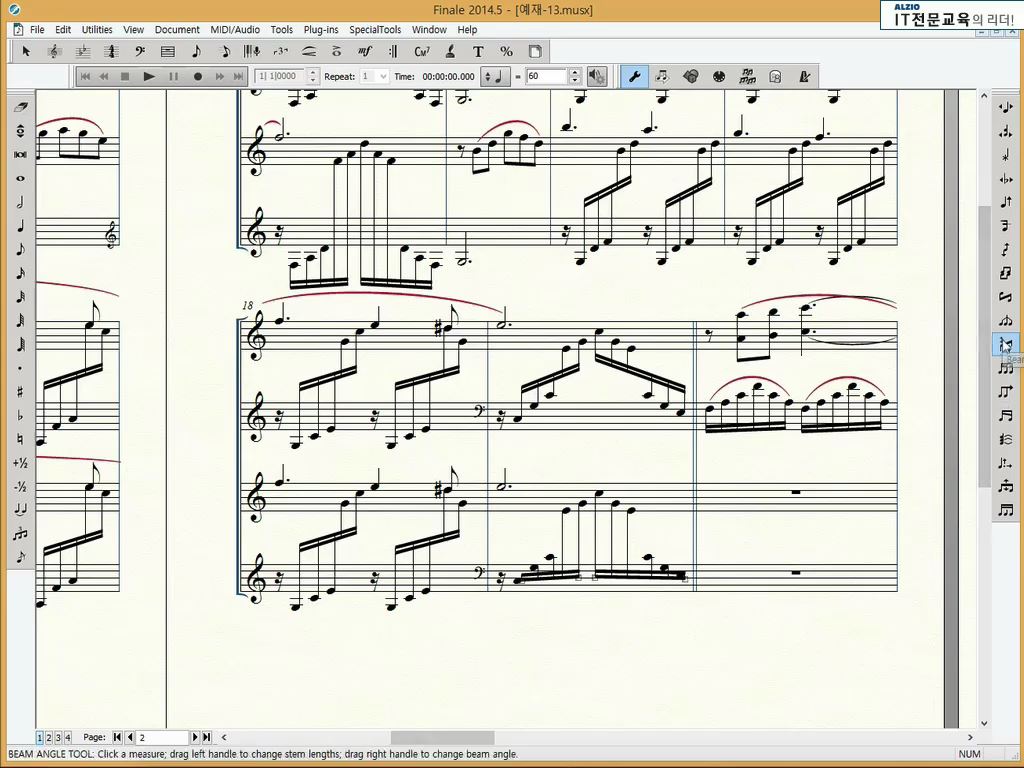Select the Measure tool
This screenshot has width=1024, height=768.
[x=167, y=52]
